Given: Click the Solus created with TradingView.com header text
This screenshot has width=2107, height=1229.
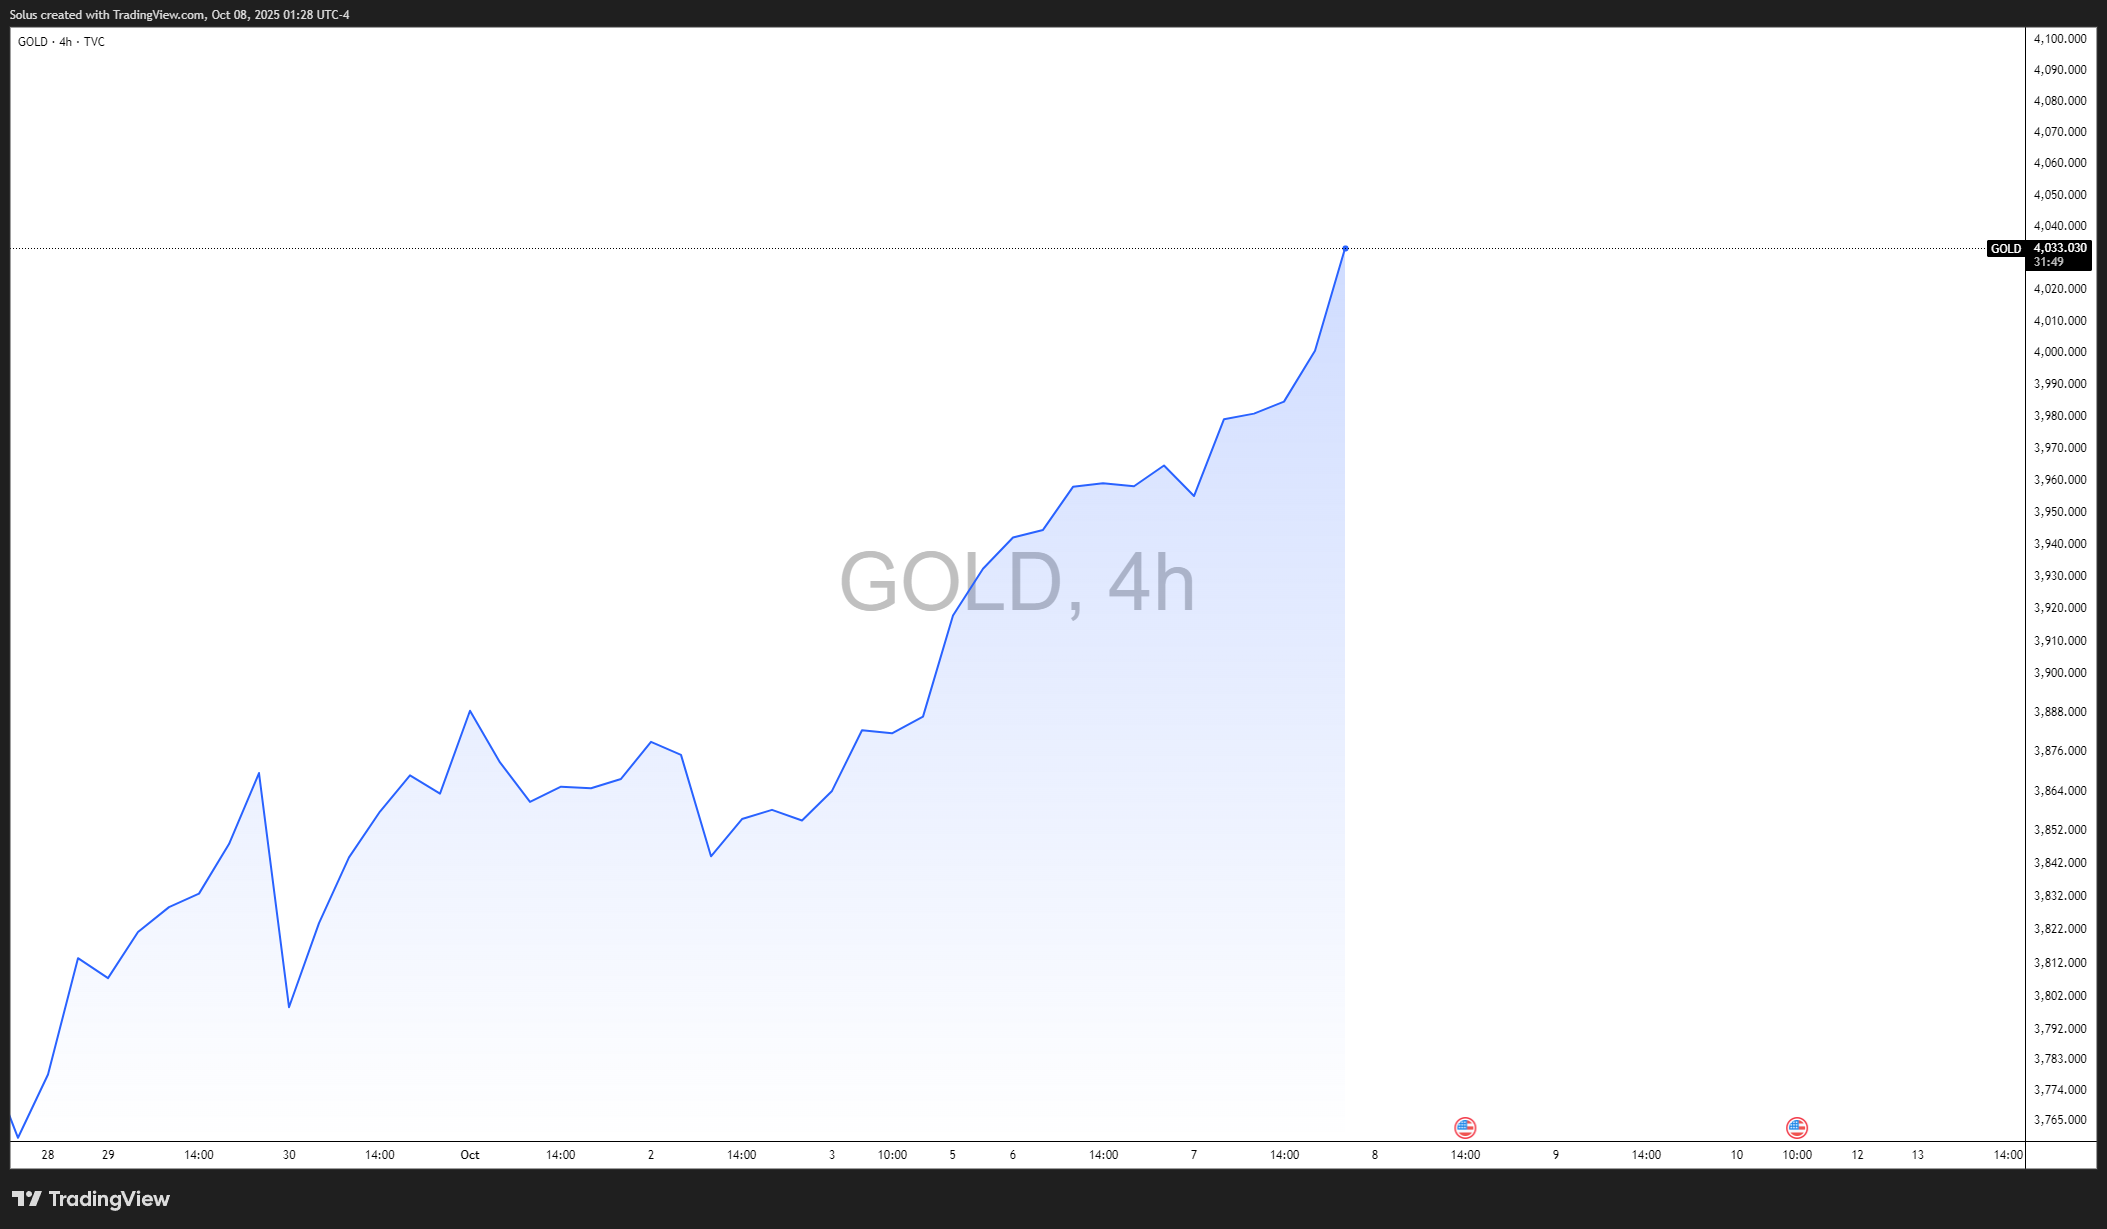Looking at the screenshot, I should coord(180,15).
